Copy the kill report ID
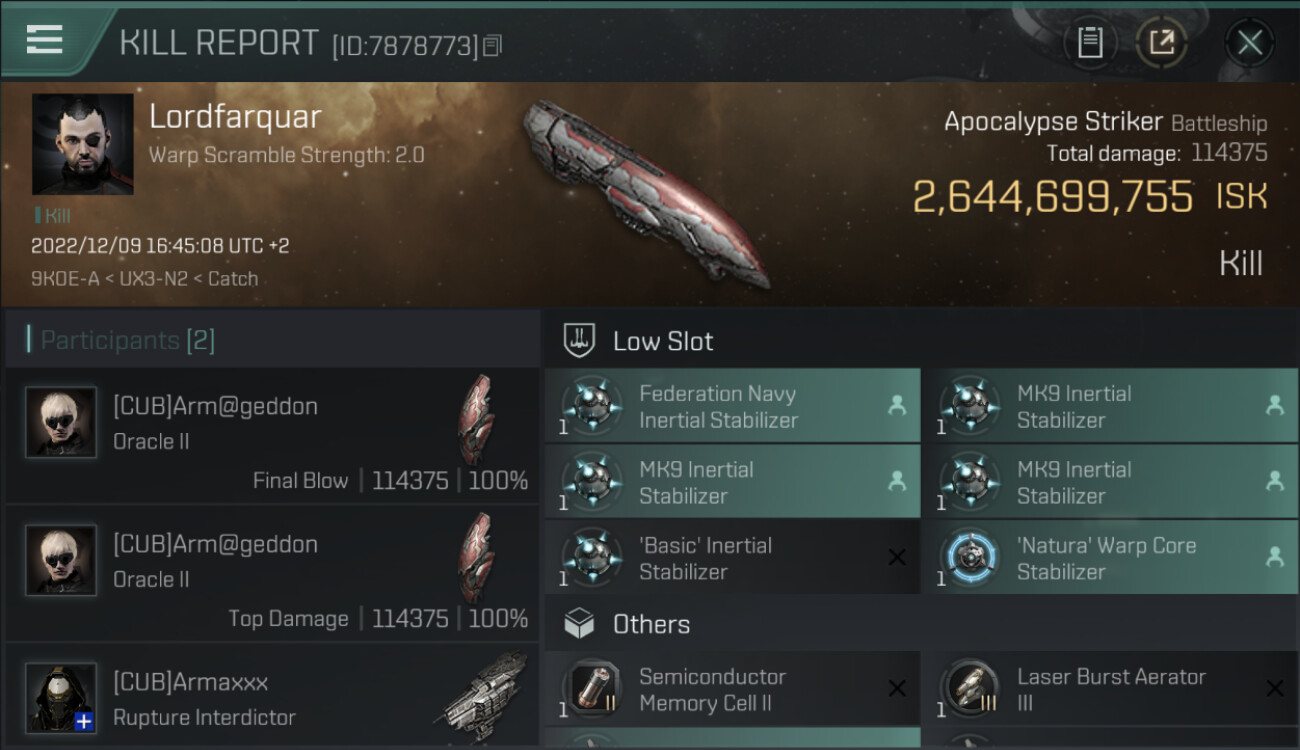The height and width of the screenshot is (750, 1300). click(x=492, y=46)
